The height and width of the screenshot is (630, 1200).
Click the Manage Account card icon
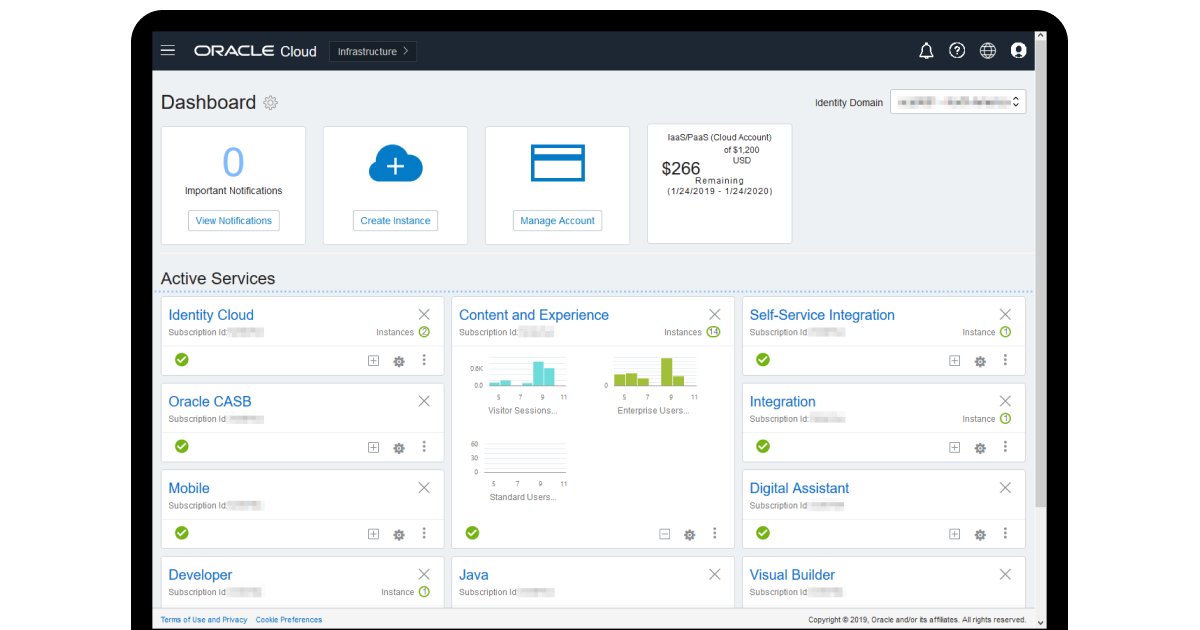click(557, 162)
